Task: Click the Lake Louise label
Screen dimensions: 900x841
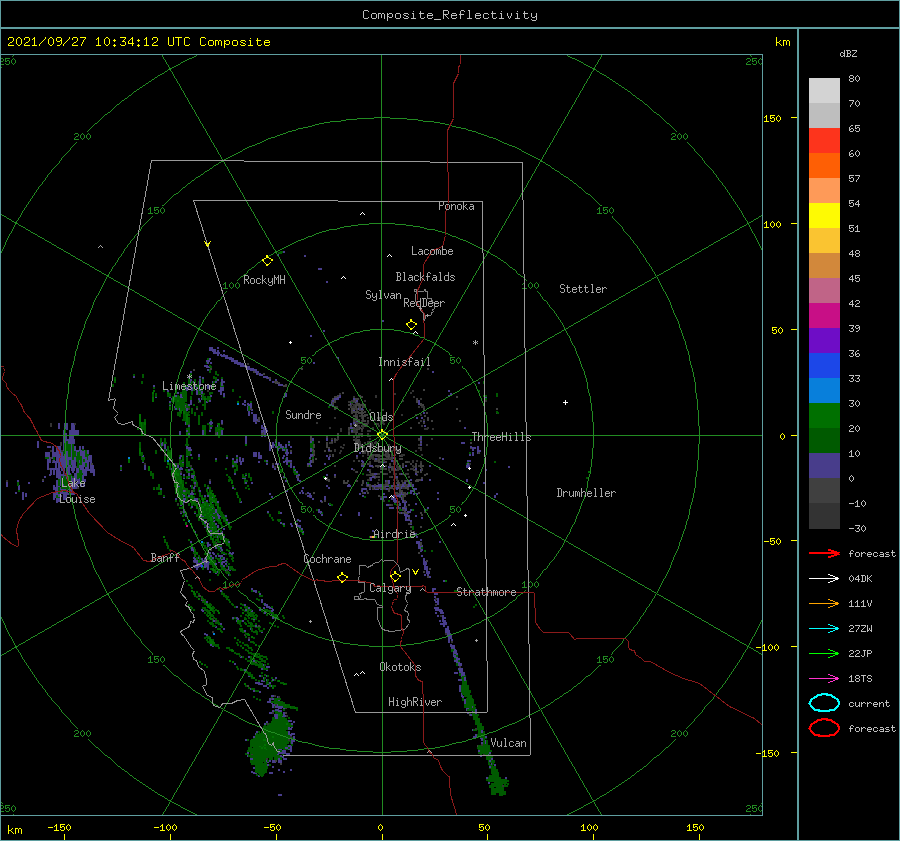Action: [x=77, y=491]
